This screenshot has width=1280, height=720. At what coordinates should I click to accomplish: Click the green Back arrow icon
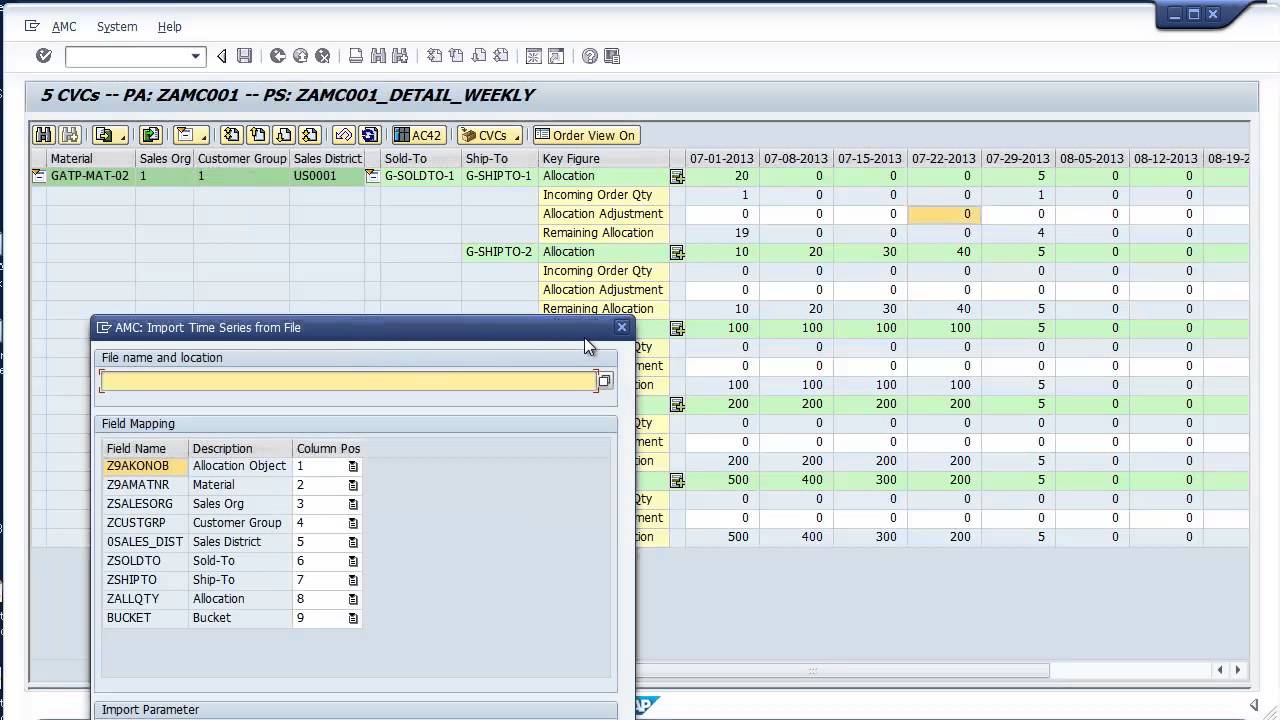(x=278, y=56)
